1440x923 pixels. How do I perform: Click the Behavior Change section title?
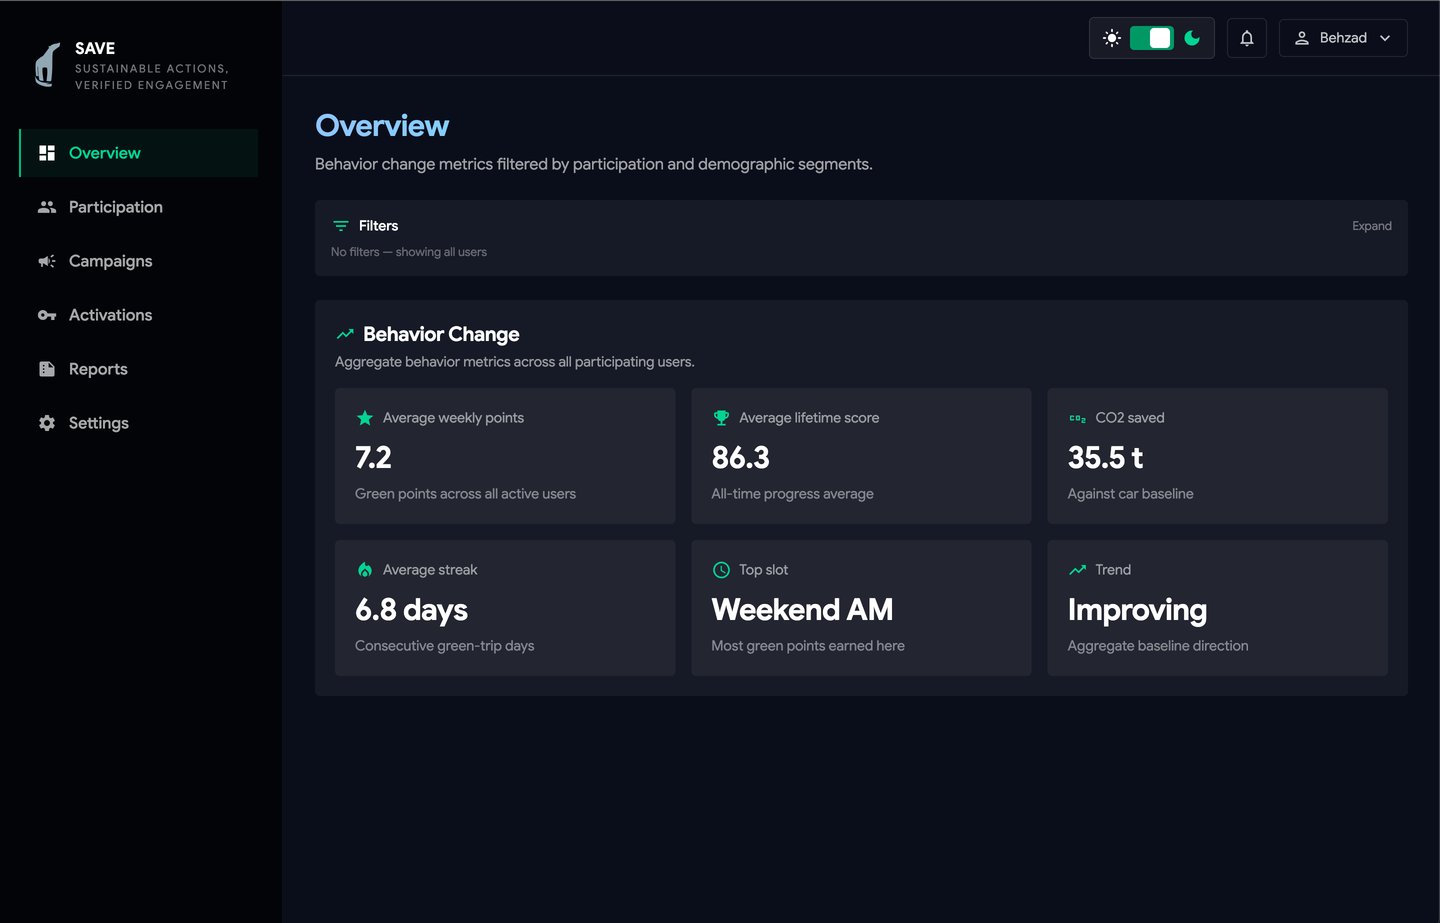441,334
